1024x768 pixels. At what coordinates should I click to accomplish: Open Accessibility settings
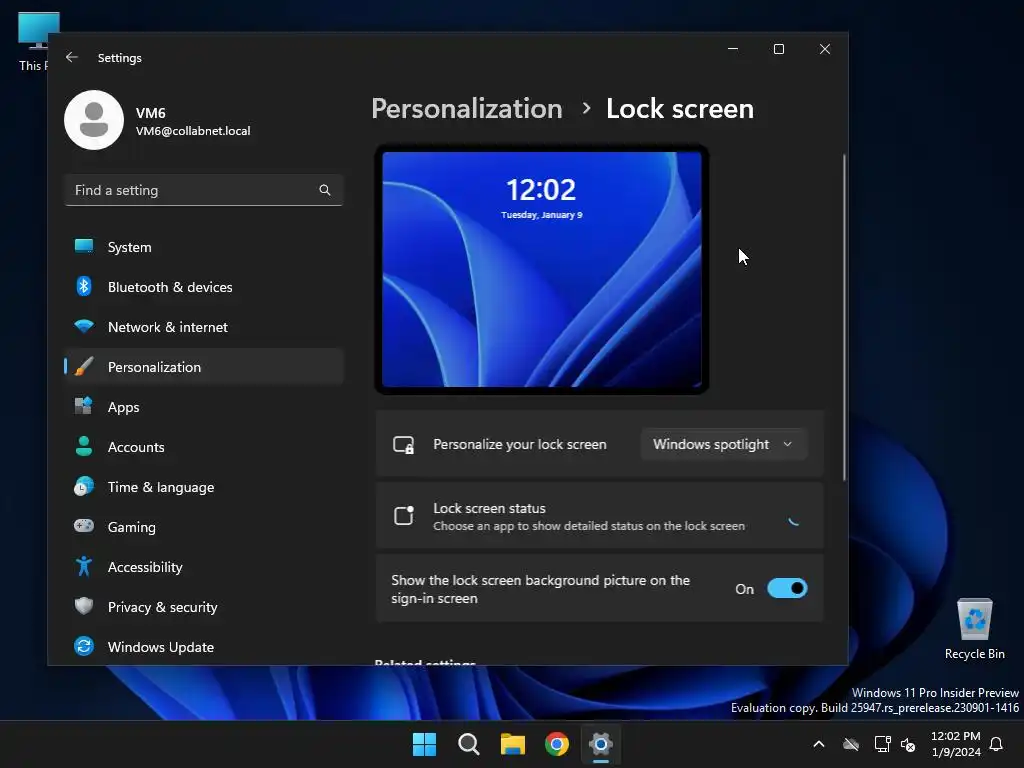click(x=204, y=567)
